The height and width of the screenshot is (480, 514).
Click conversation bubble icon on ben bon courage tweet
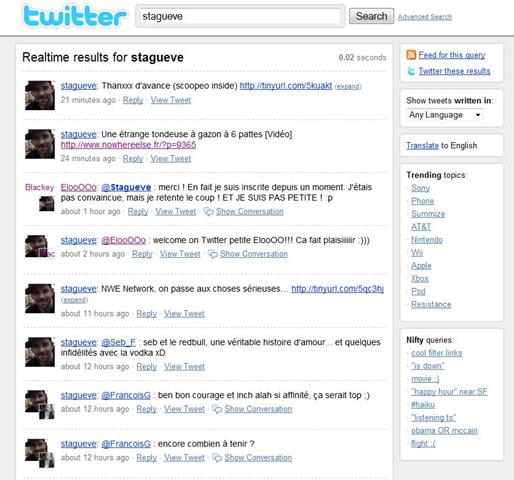217,409
